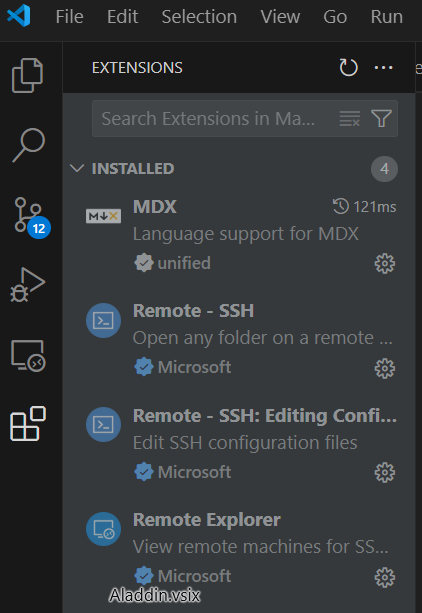Screen dimensions: 422x613
Task: Click Microsoft publisher under Remote - SSH
Action: pos(194,367)
